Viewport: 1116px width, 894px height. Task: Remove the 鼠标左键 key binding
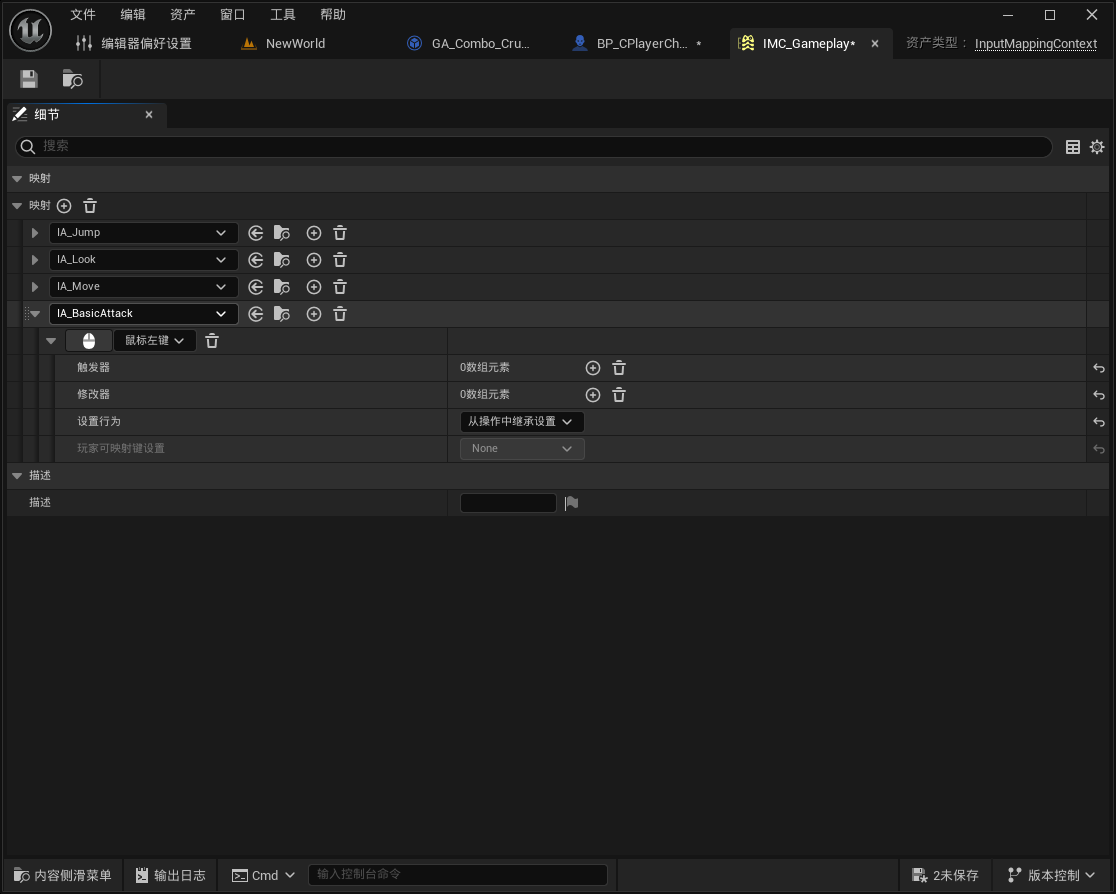tap(211, 340)
